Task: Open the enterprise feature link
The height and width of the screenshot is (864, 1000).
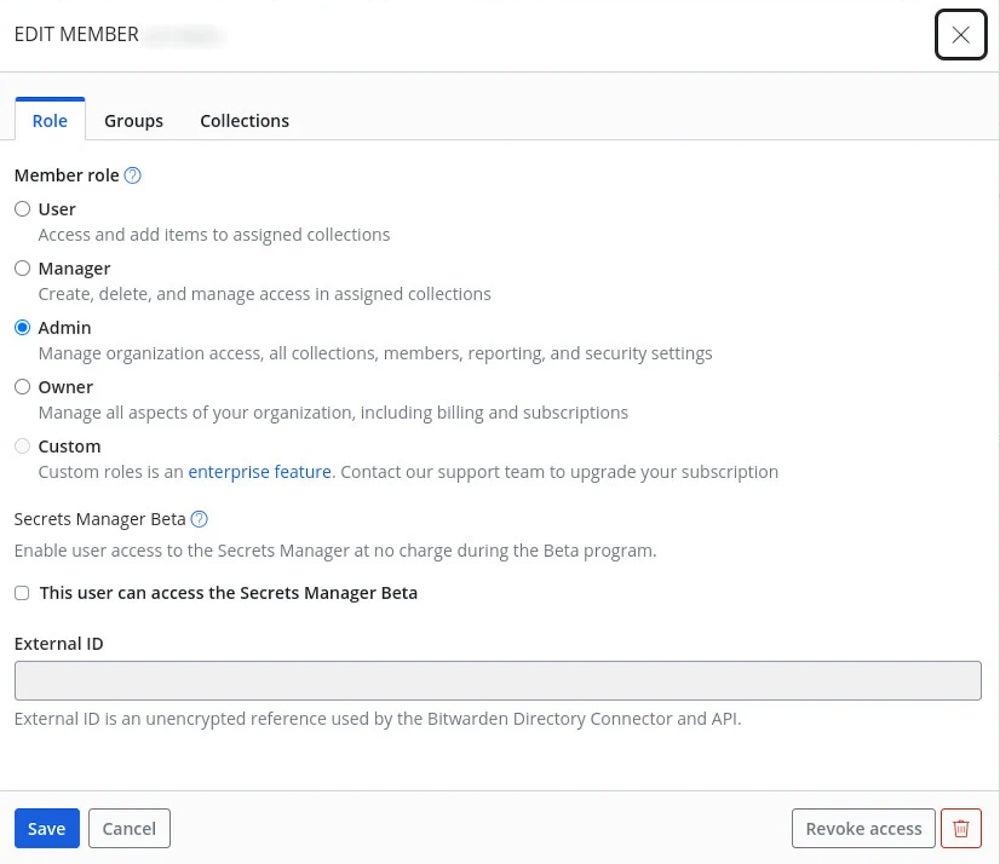Action: click(259, 471)
